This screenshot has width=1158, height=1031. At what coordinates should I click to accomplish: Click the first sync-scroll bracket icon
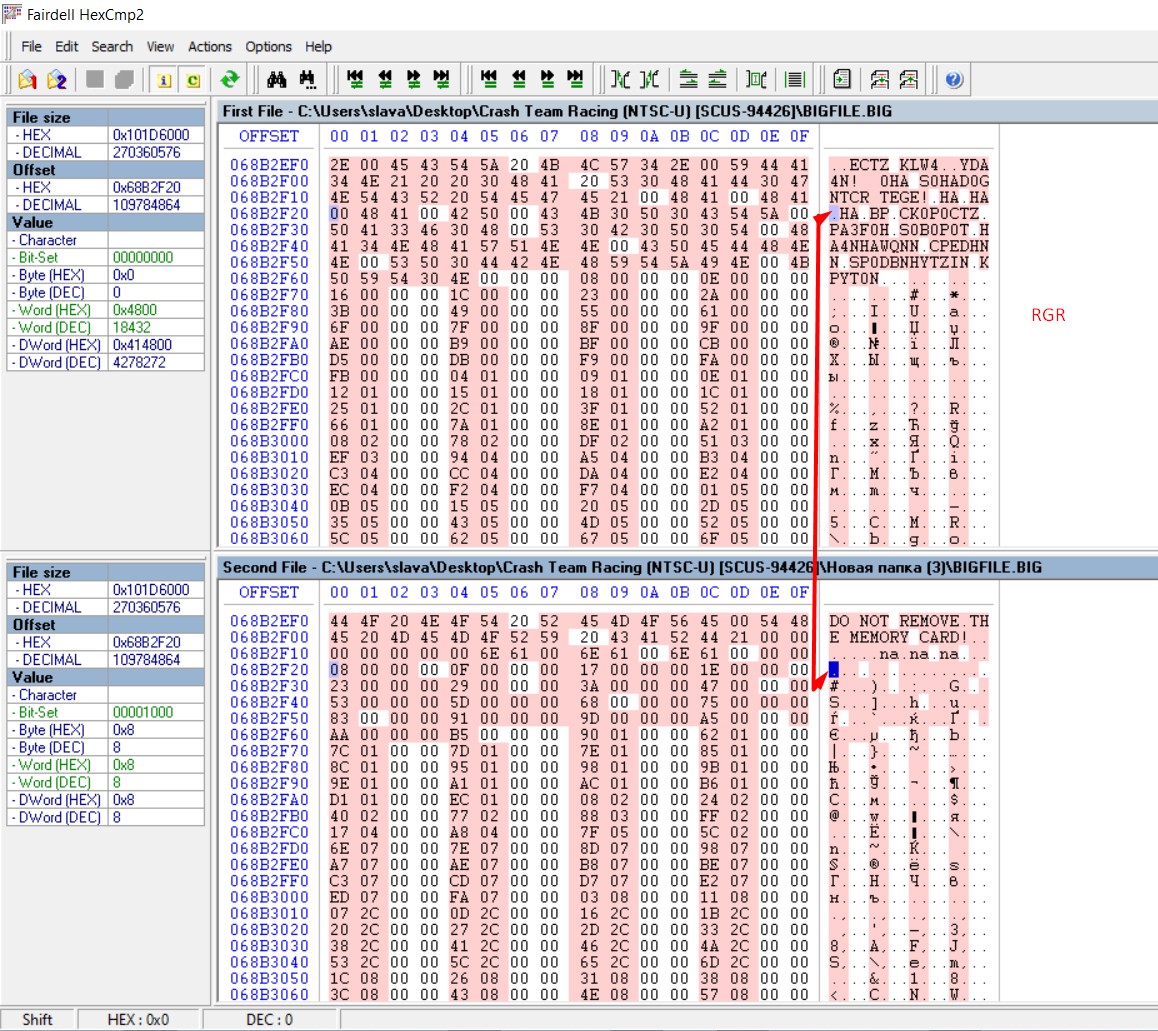pyautogui.click(x=621, y=79)
